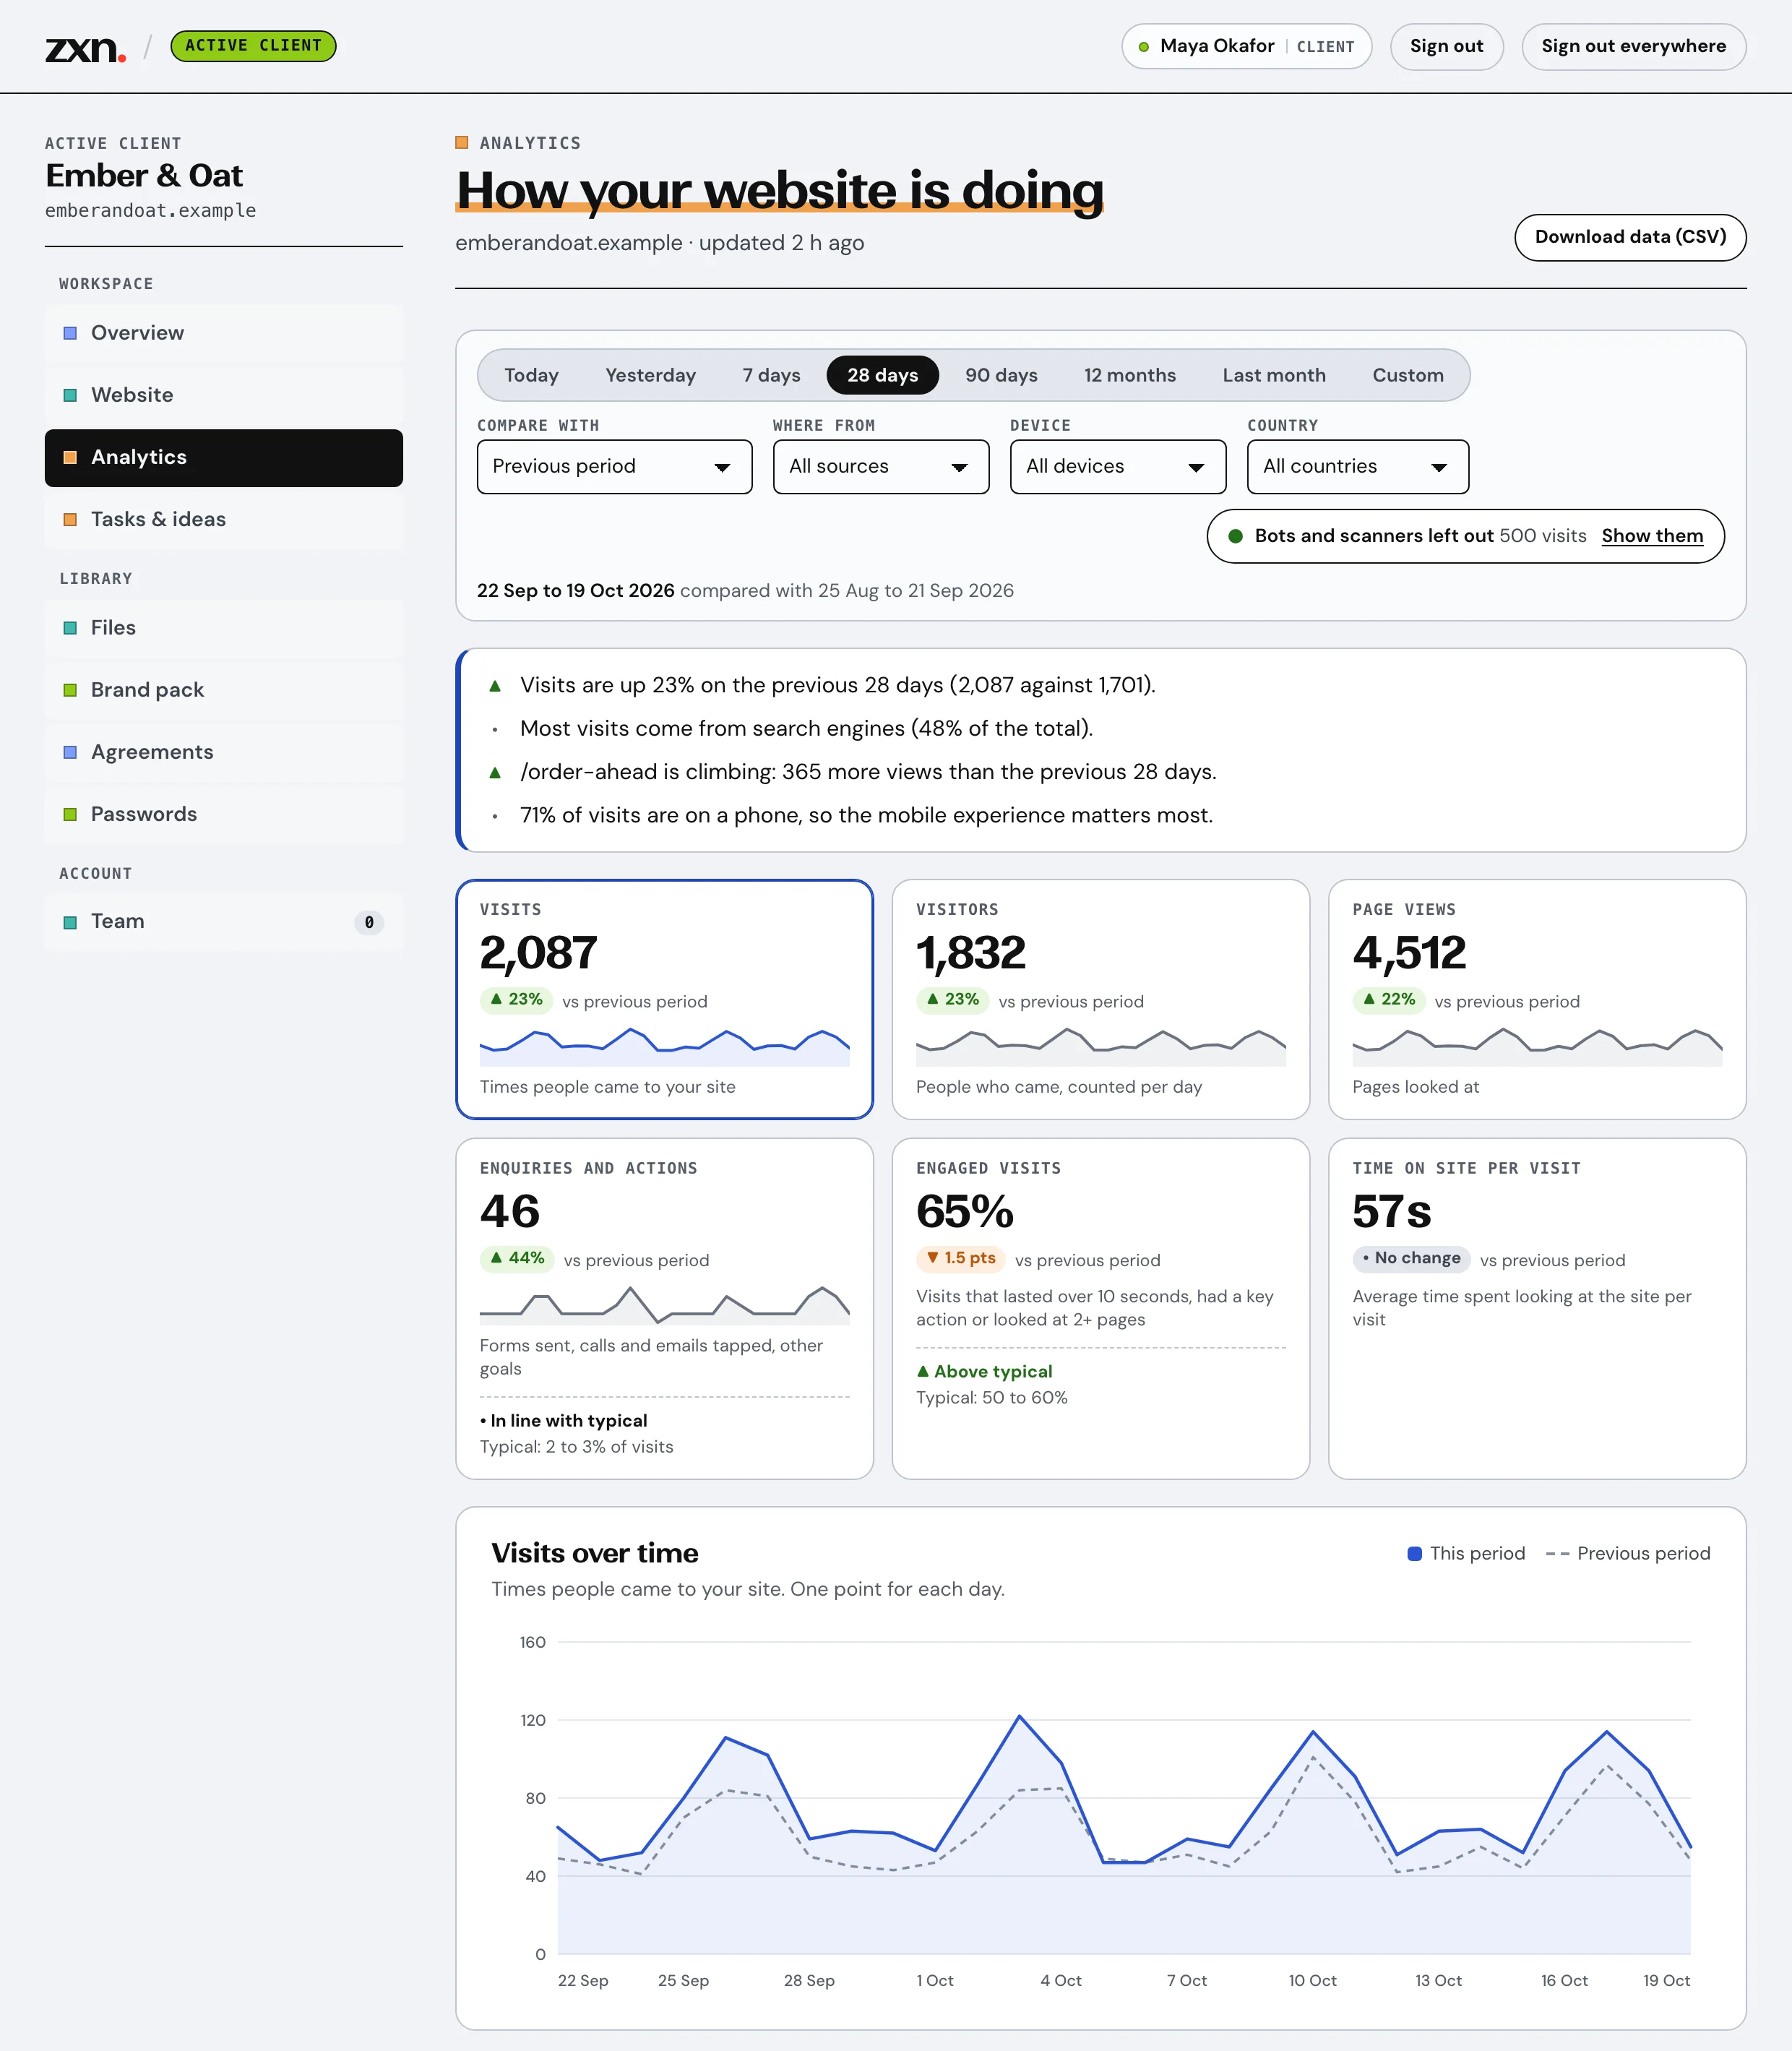
Task: Select the 7 days time range
Action: point(771,375)
